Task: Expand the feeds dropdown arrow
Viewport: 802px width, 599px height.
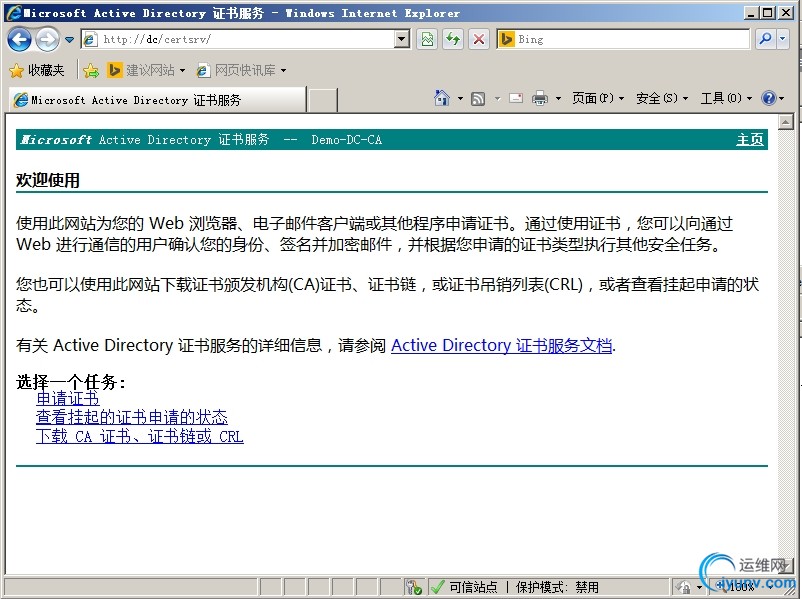Action: (497, 98)
